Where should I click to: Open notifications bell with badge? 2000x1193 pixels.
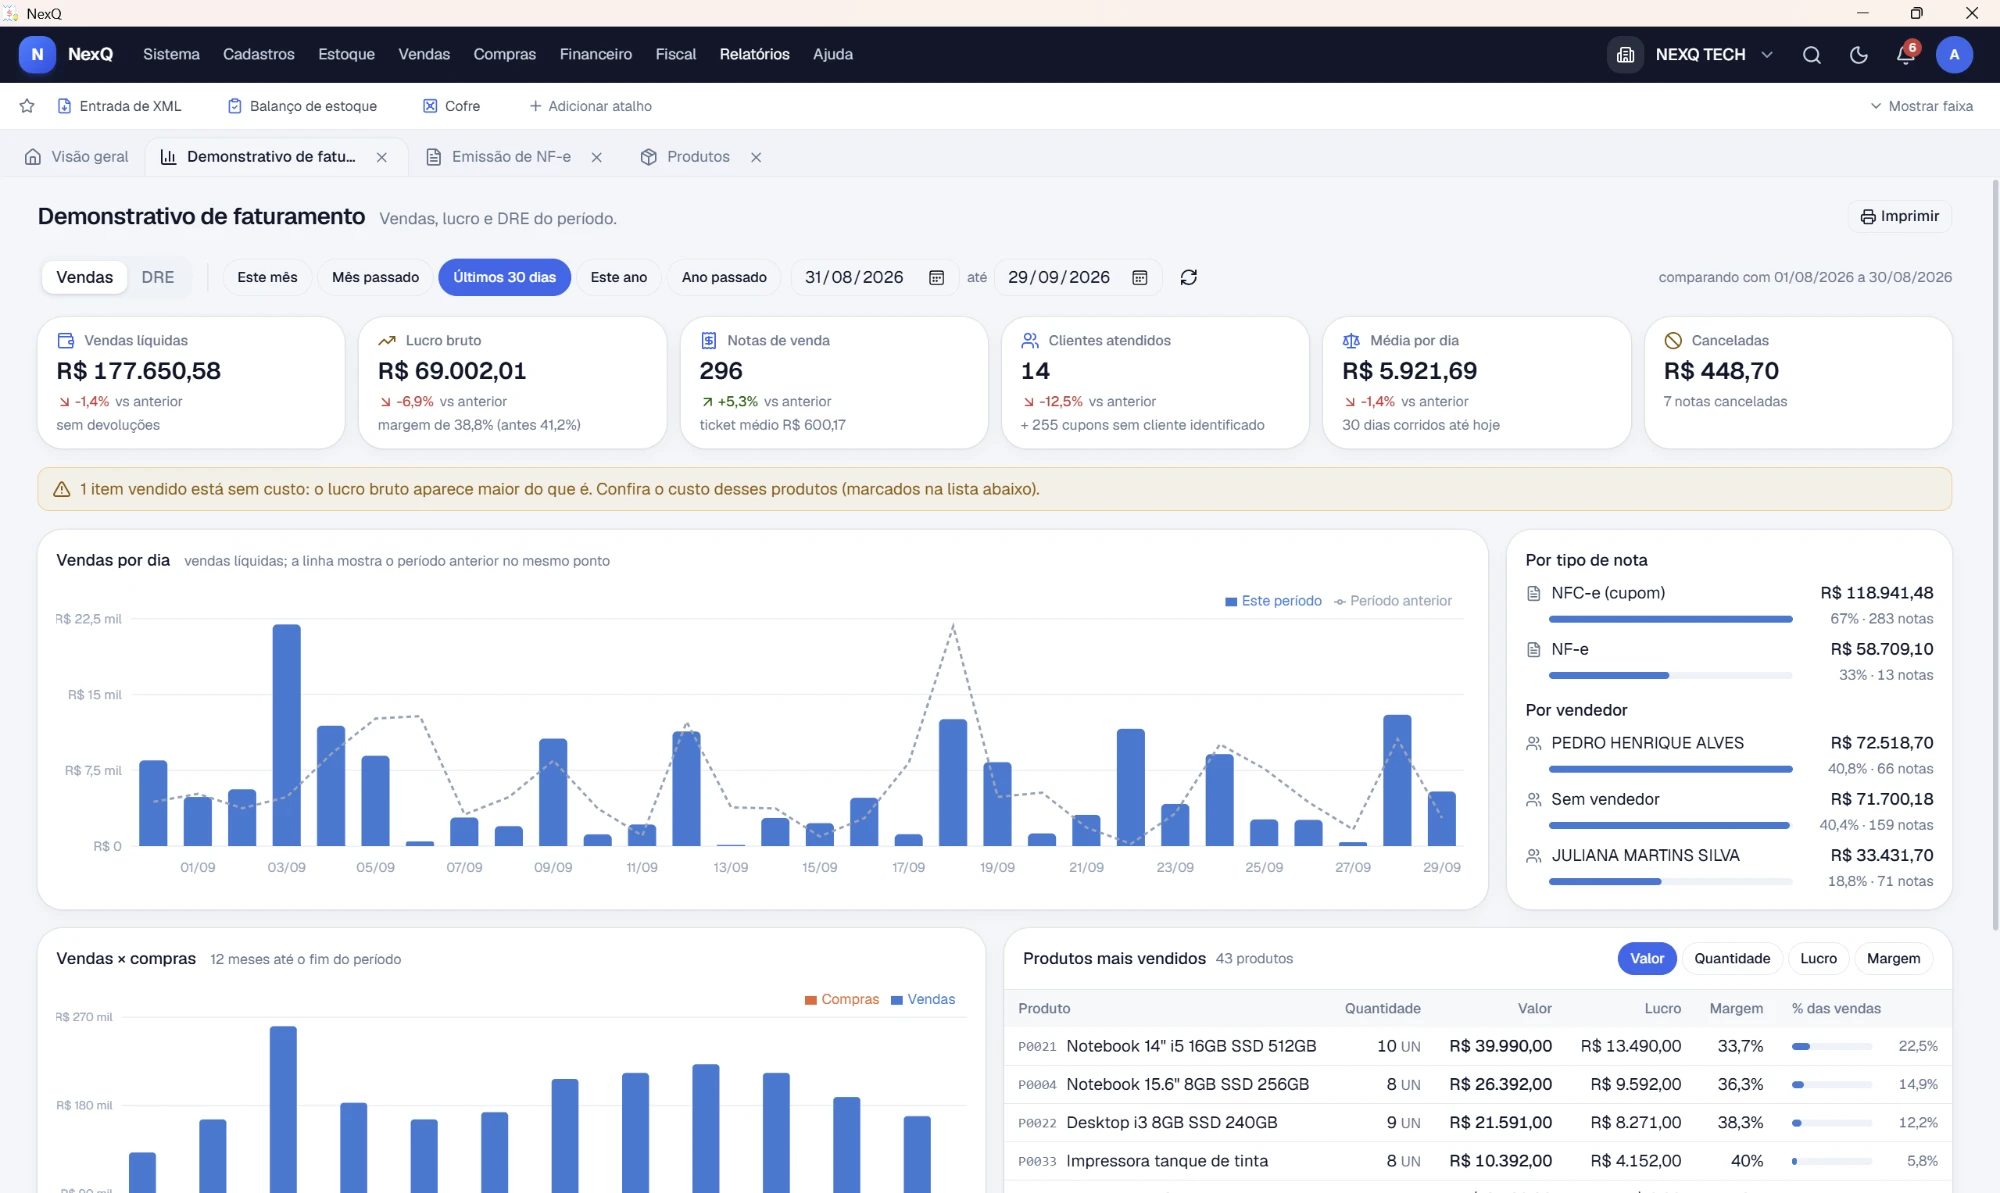tap(1906, 55)
